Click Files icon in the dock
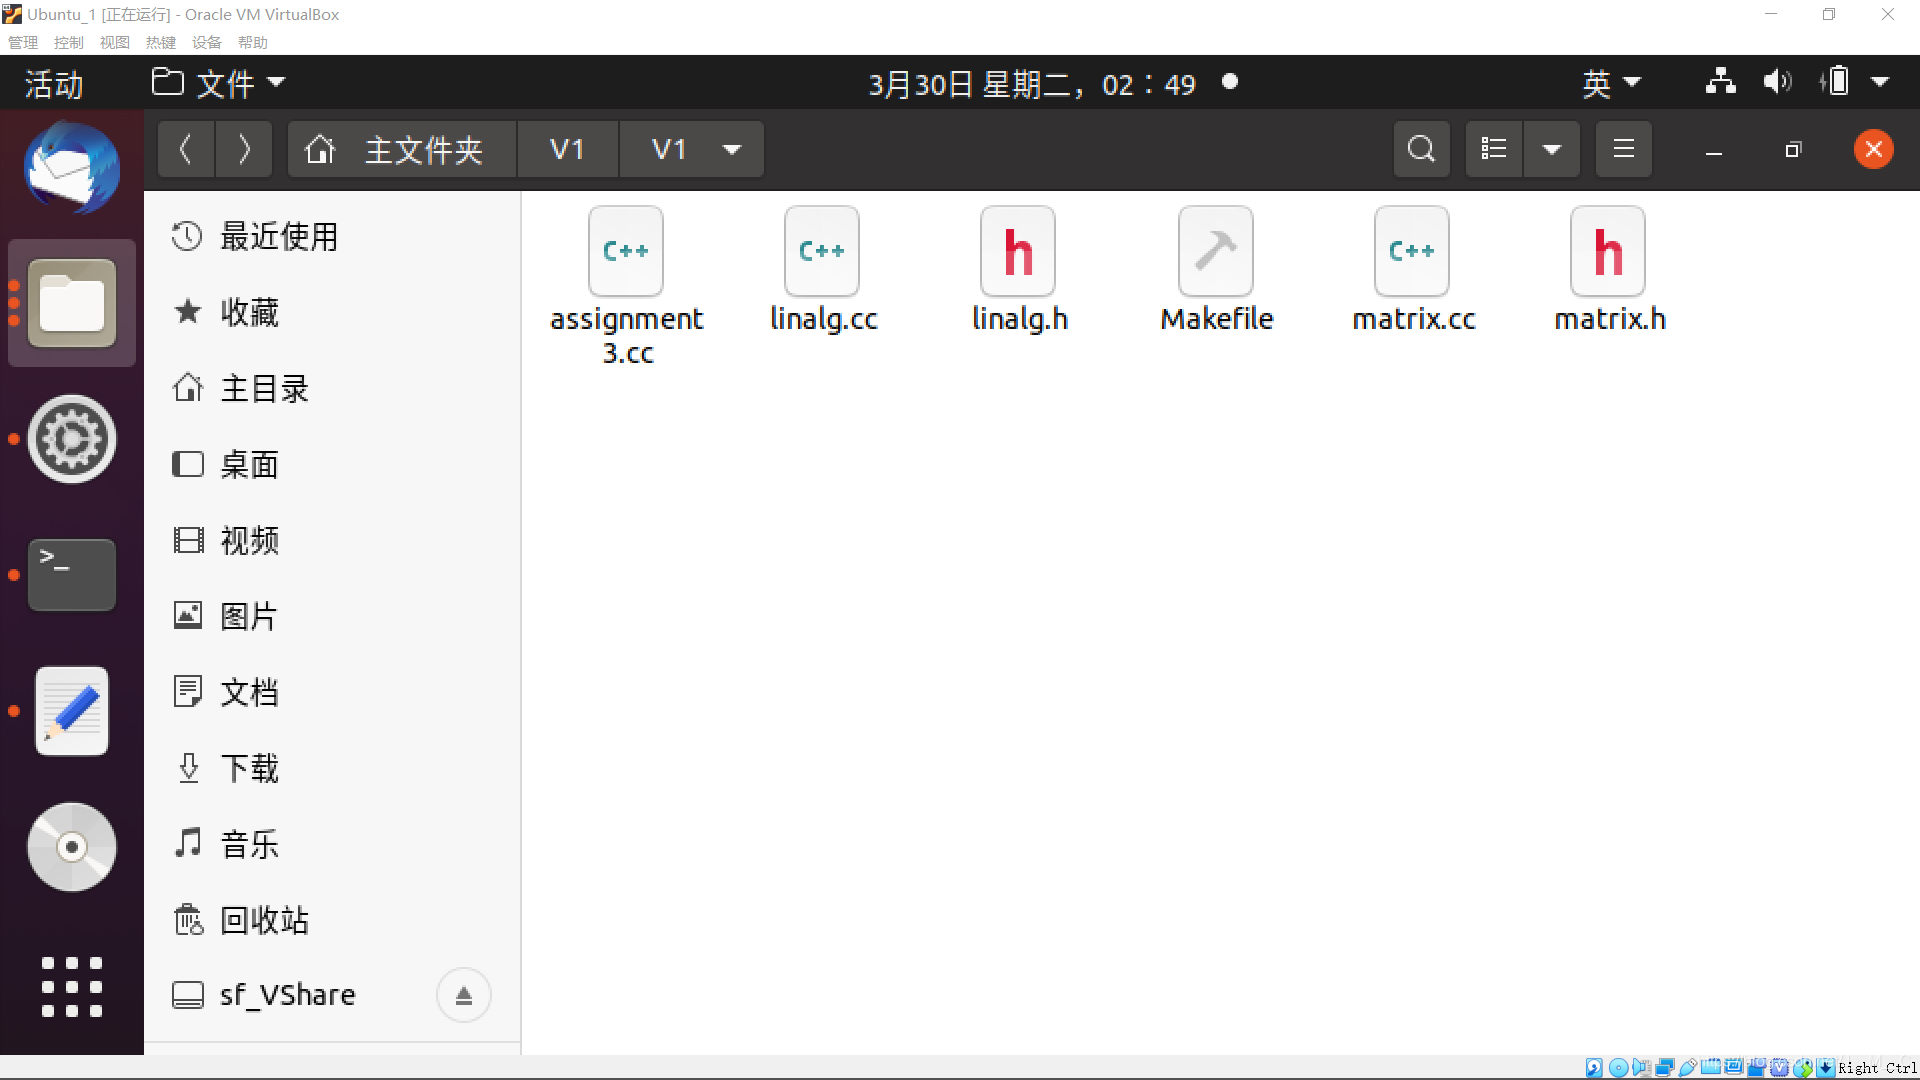The image size is (1920, 1080). click(72, 303)
